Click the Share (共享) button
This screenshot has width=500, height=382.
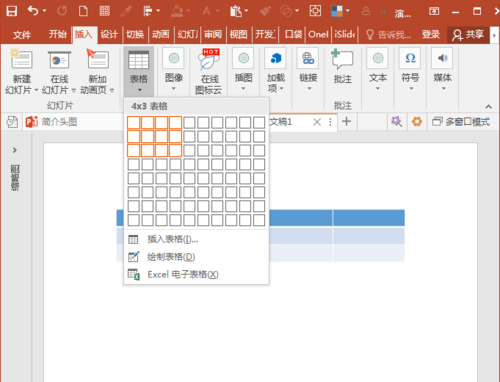coord(468,34)
